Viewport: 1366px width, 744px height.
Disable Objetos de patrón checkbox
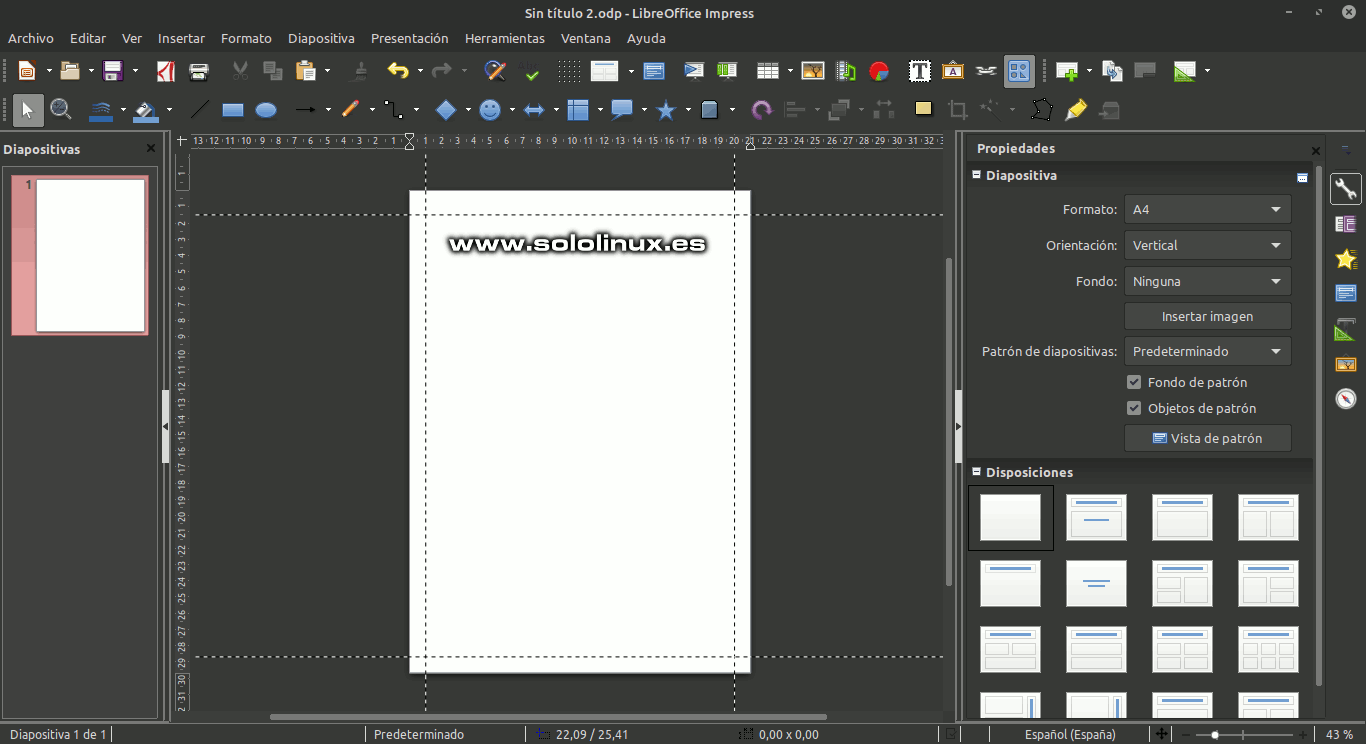coord(1134,408)
